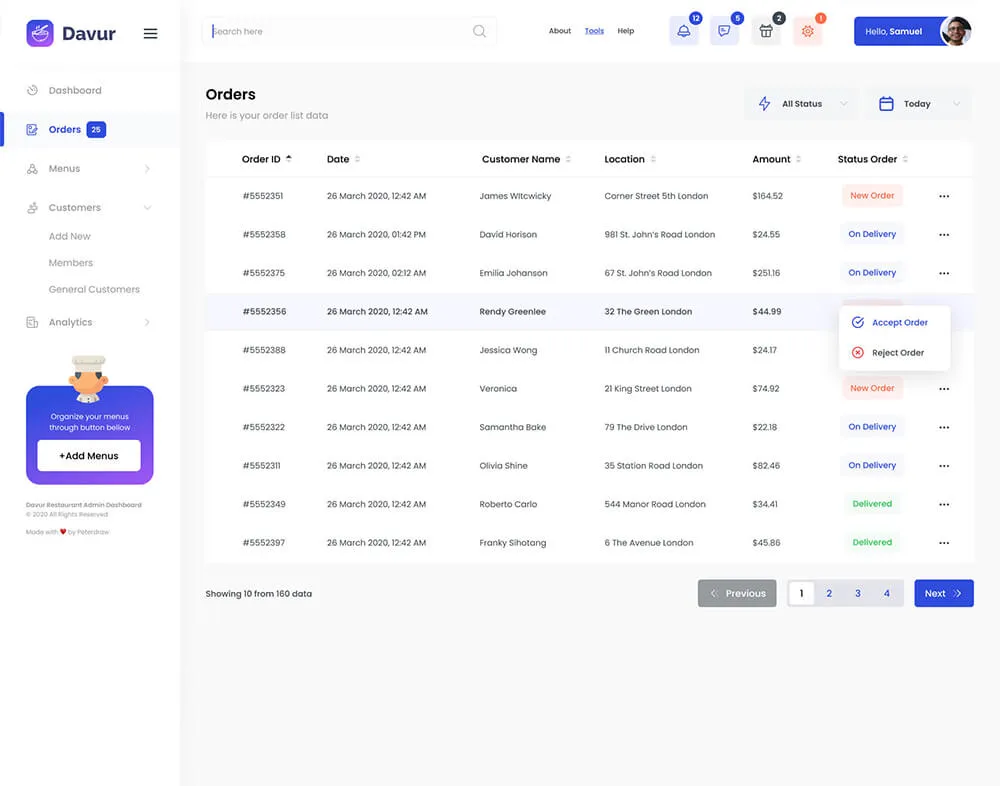Image resolution: width=1000 pixels, height=786 pixels.
Task: Open three-dot menu for order #5552351
Action: 944,196
